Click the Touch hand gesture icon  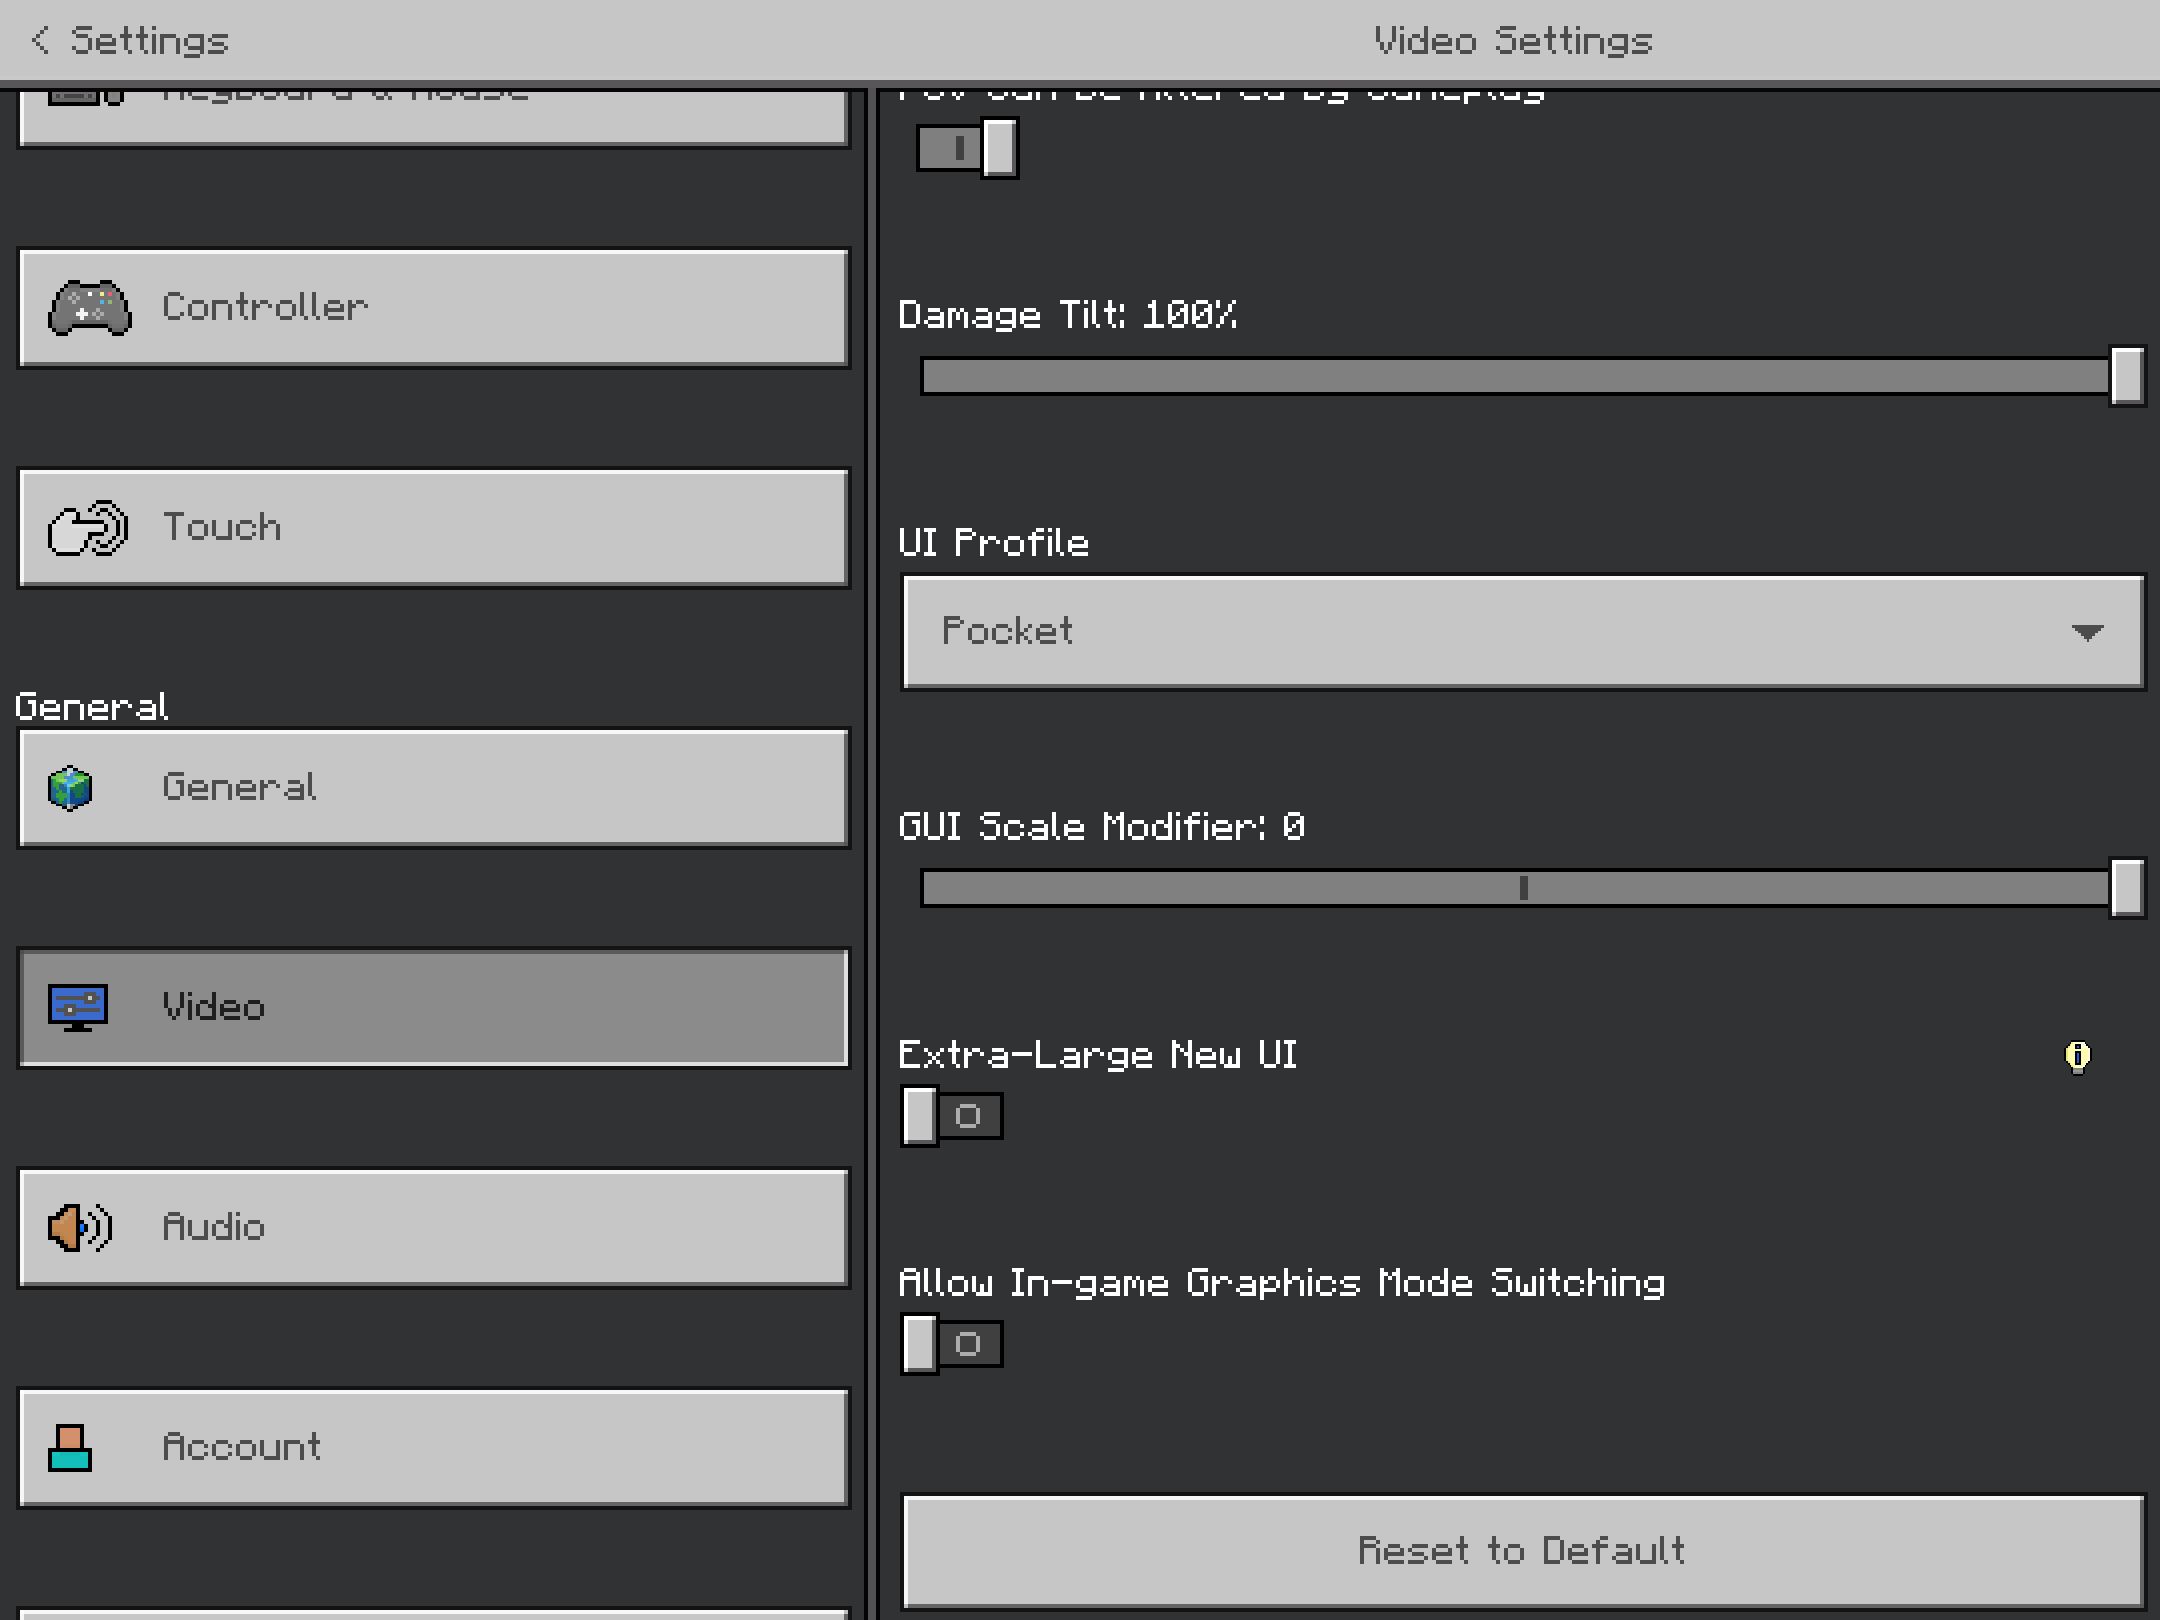(87, 528)
